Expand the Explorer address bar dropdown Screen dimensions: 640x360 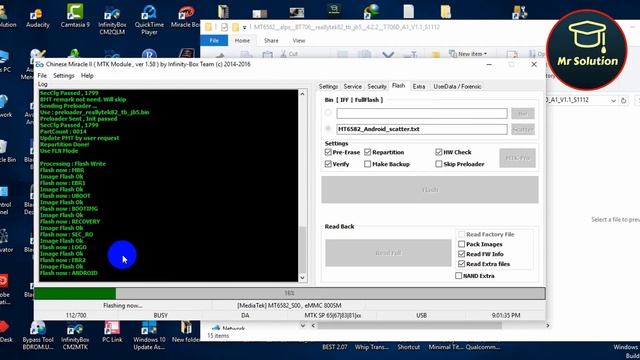click(613, 100)
